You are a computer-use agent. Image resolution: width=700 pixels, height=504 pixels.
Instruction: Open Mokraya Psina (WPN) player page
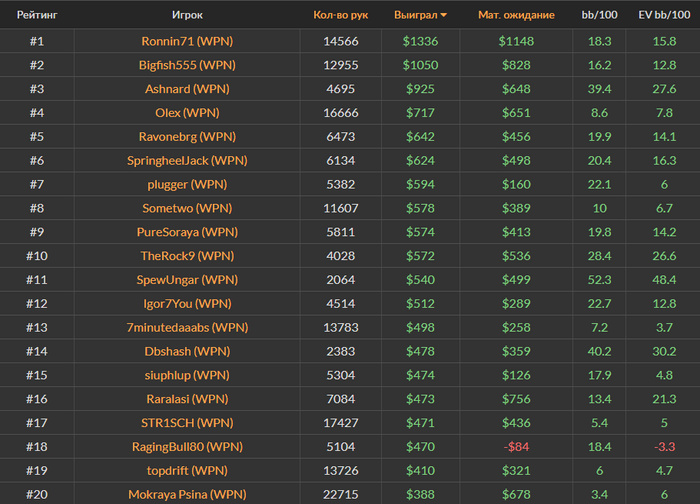(x=187, y=494)
